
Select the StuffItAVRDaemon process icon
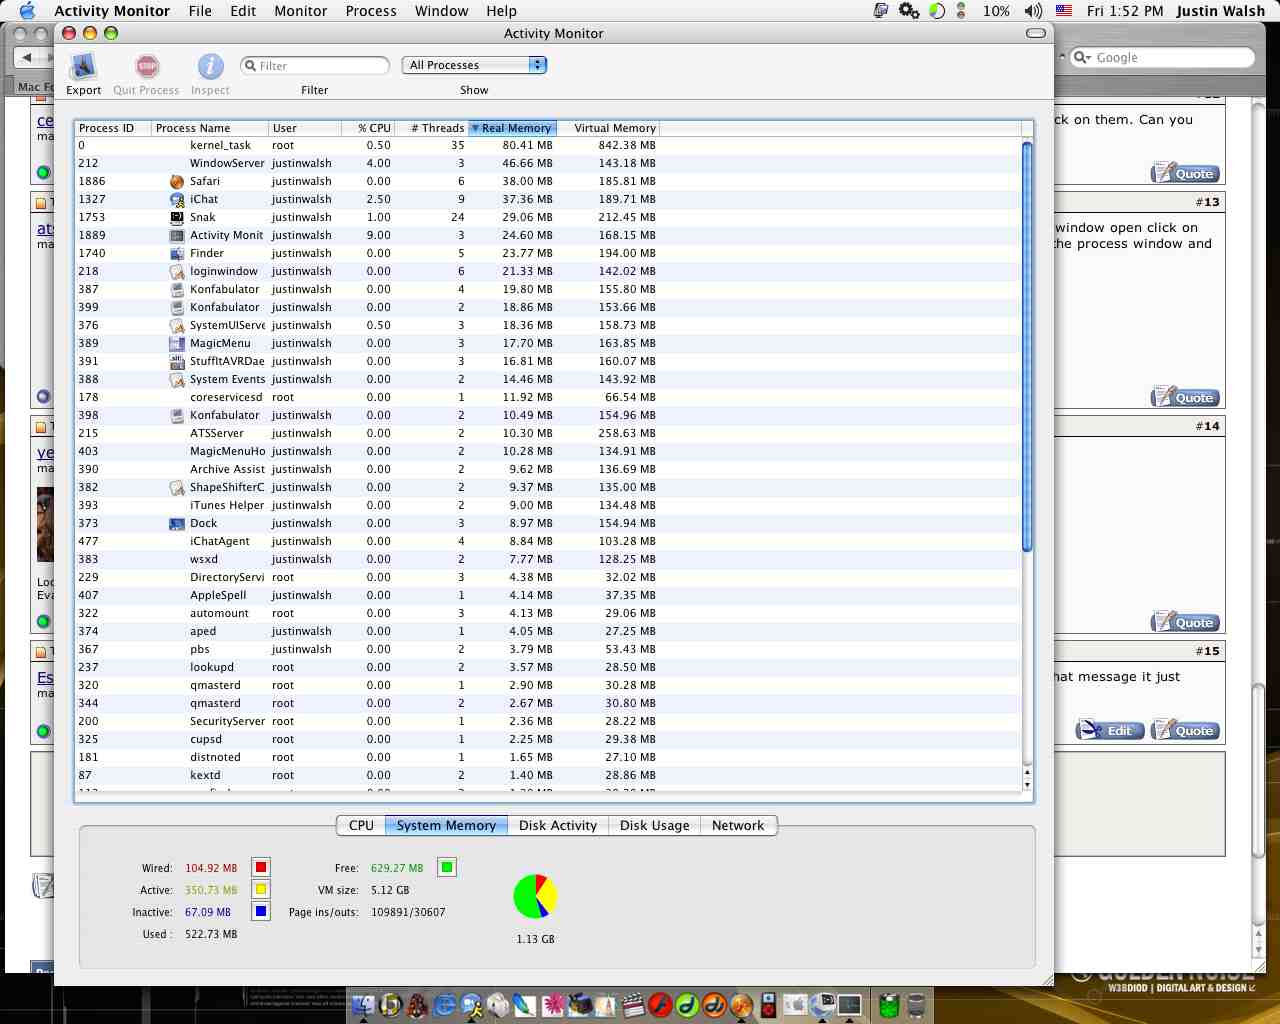(x=177, y=362)
